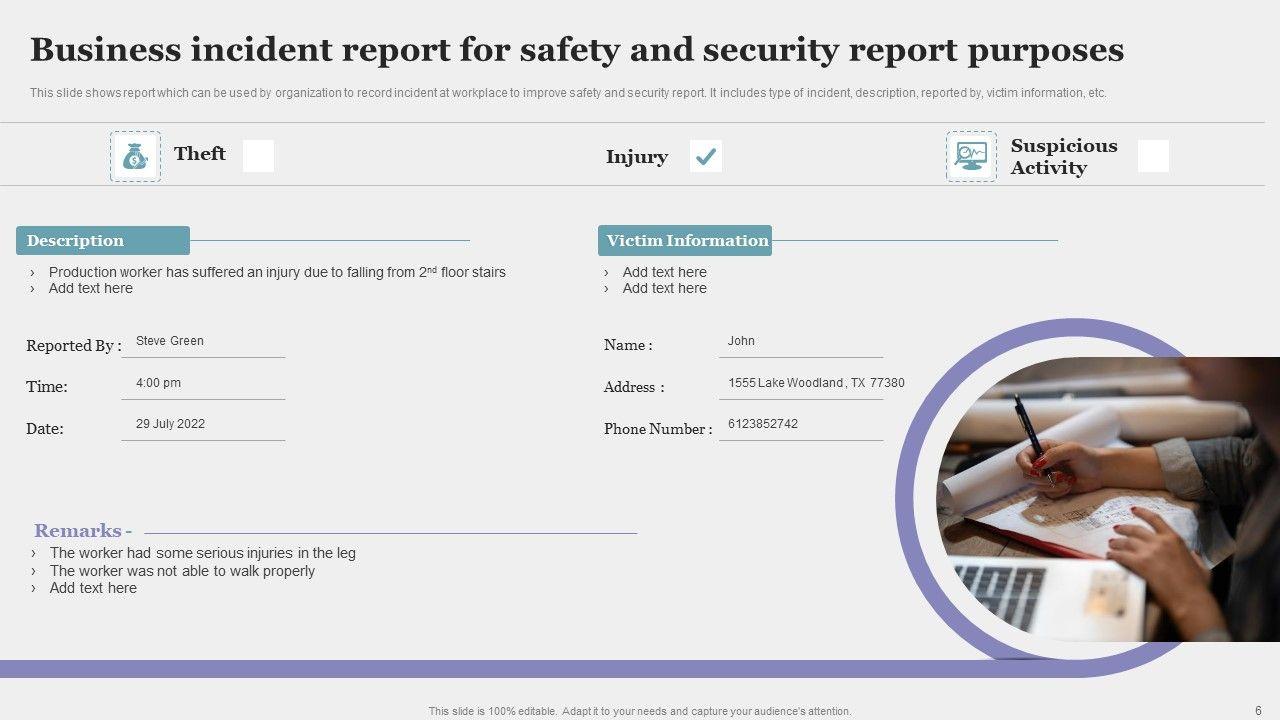Select the Description section header
The width and height of the screenshot is (1280, 720).
click(102, 241)
